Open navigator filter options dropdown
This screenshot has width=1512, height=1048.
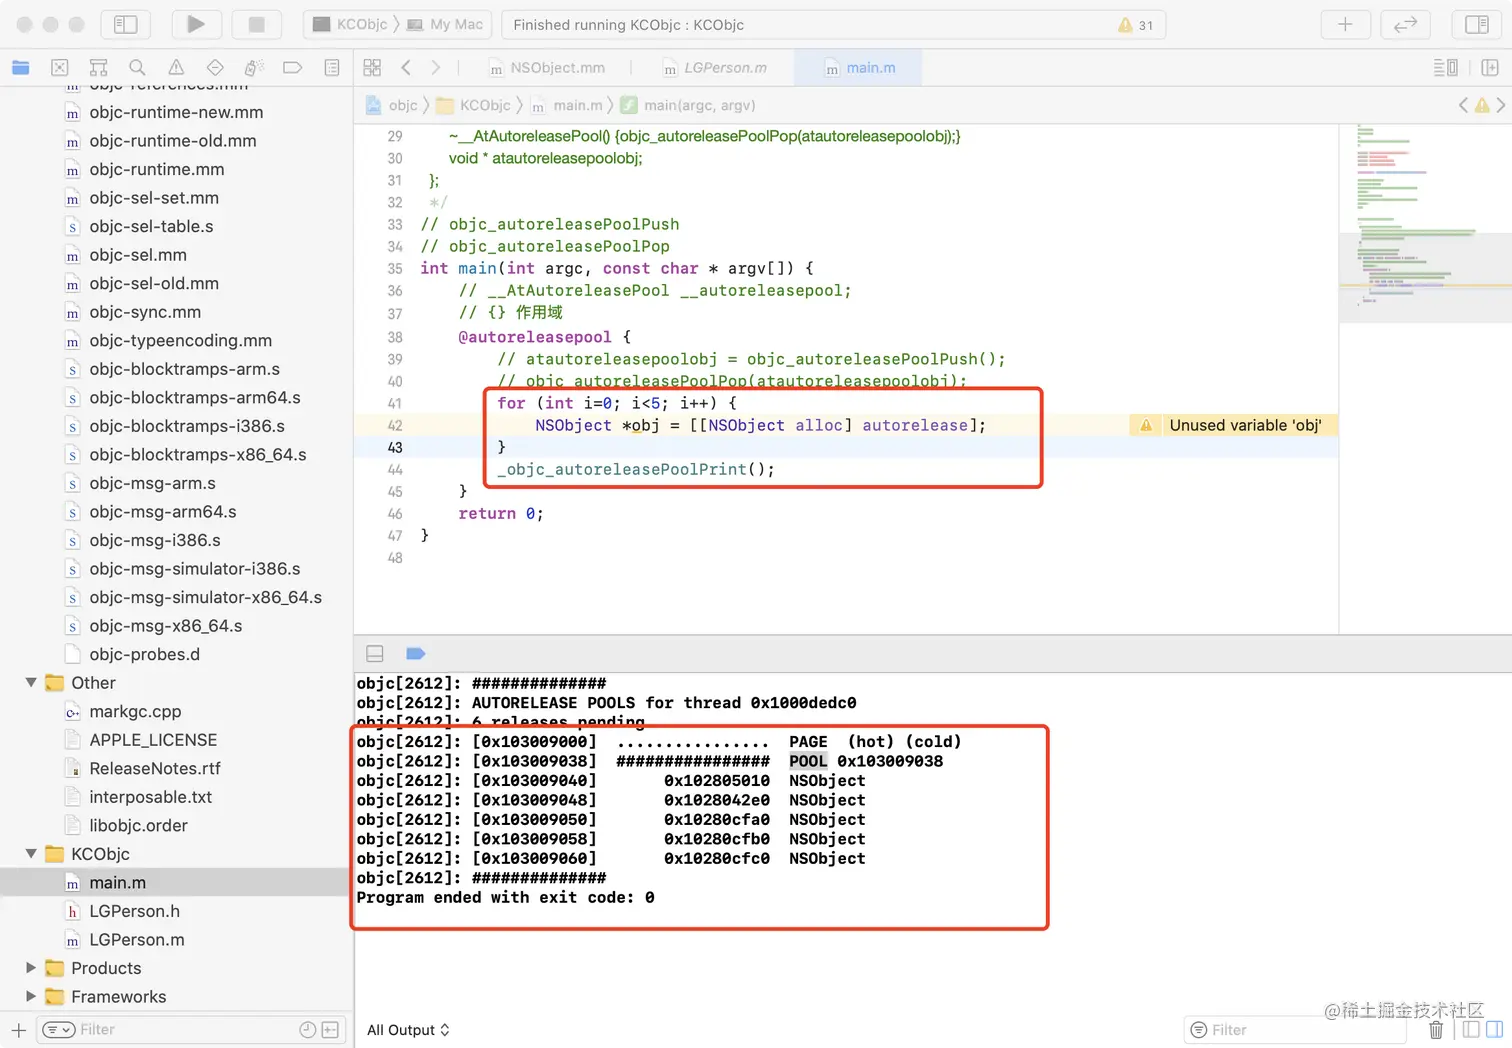[x=59, y=1030]
